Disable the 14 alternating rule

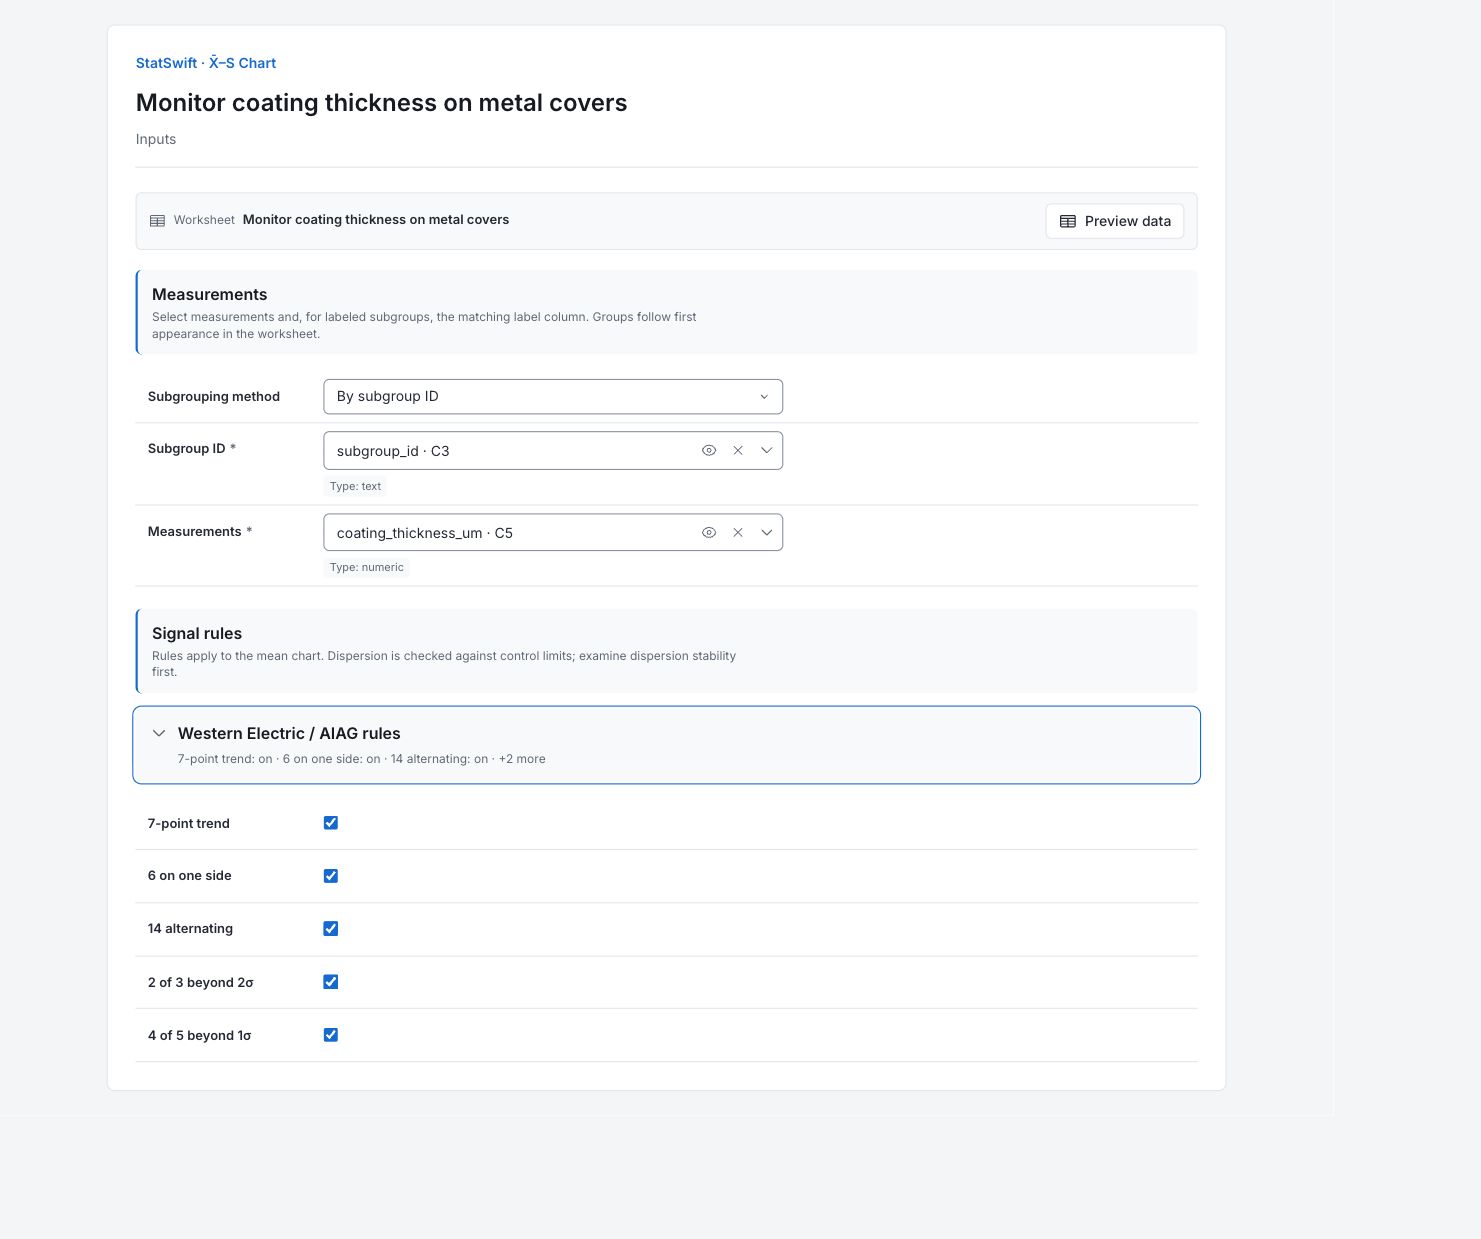pyautogui.click(x=331, y=929)
